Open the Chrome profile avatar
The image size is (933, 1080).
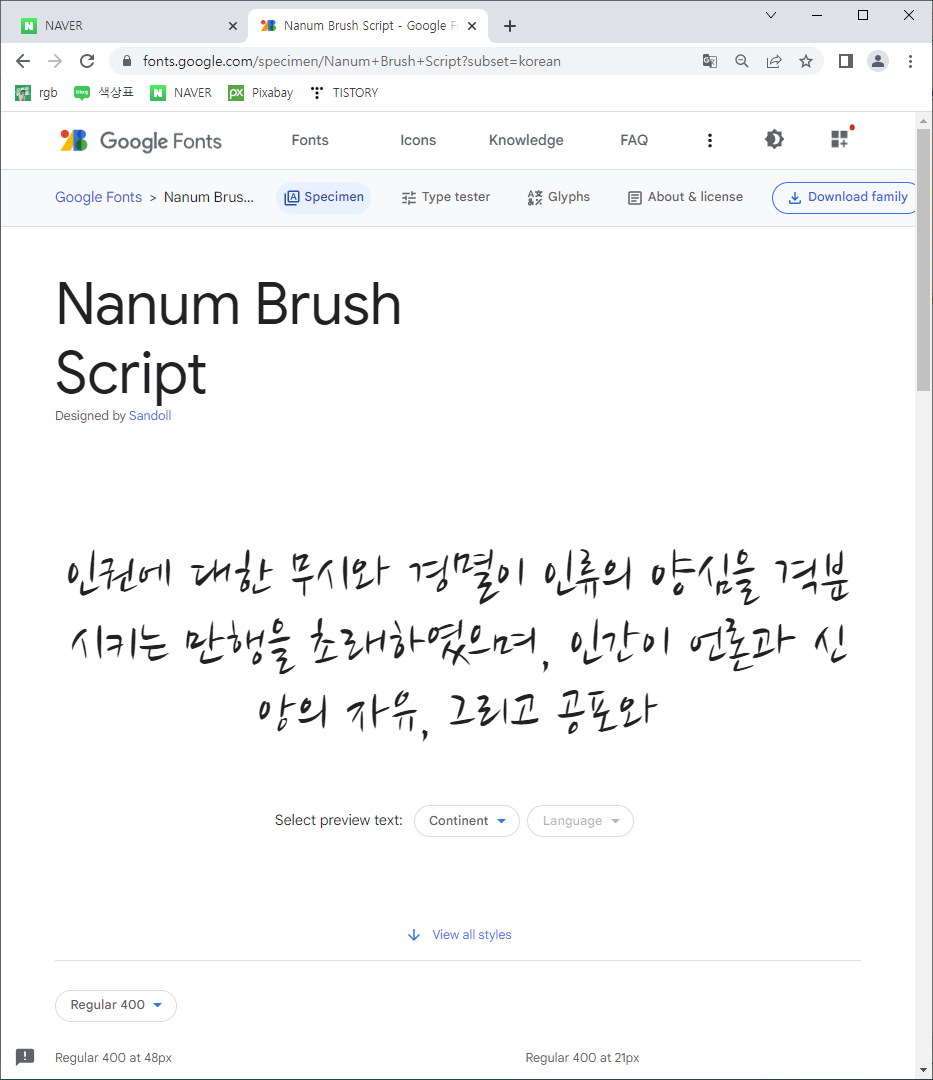pos(878,61)
